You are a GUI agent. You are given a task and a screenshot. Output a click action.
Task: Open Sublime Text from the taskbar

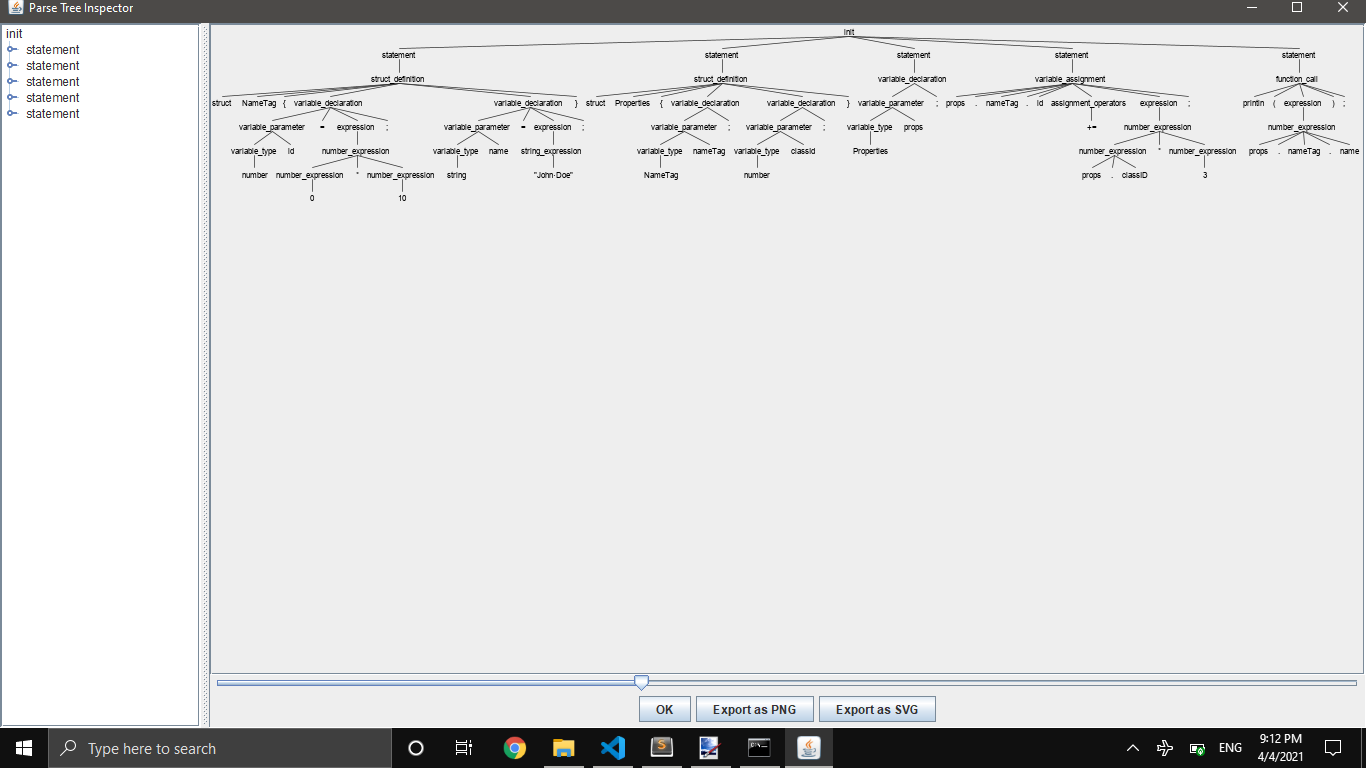(661, 748)
